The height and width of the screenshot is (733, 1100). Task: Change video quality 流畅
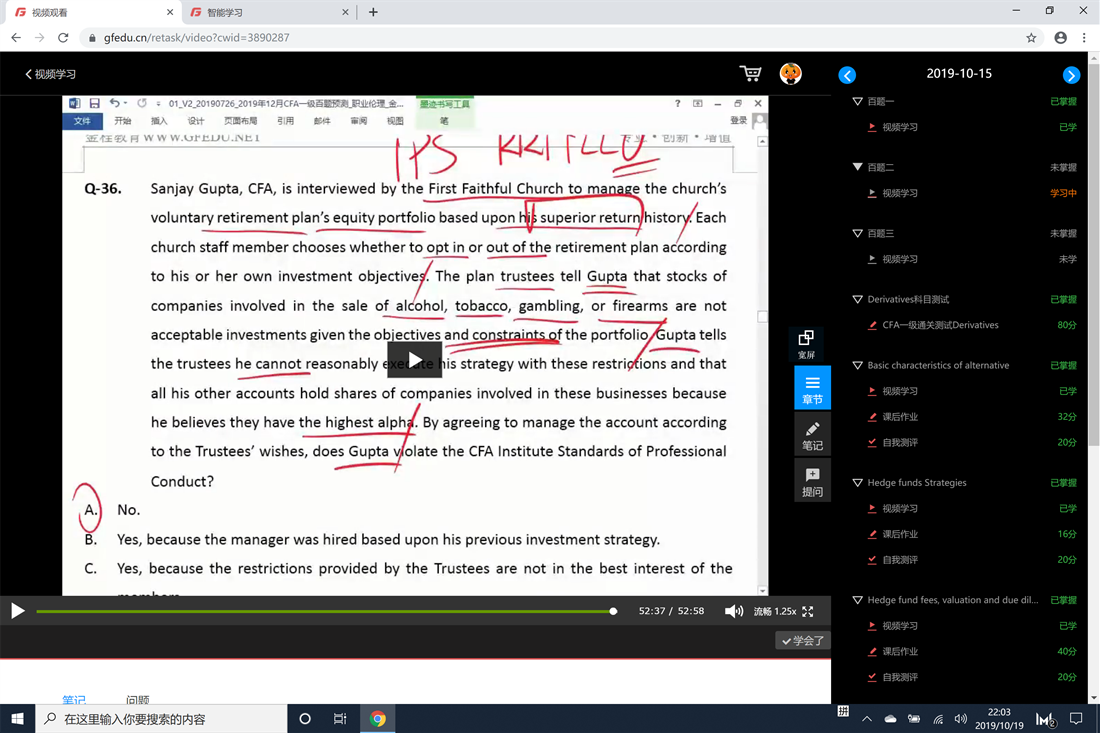tap(763, 611)
